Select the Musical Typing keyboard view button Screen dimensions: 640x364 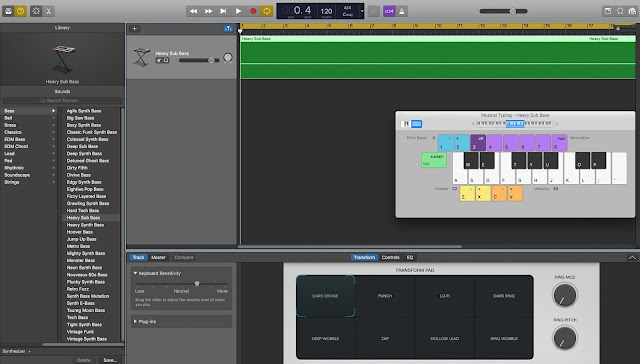(416, 124)
